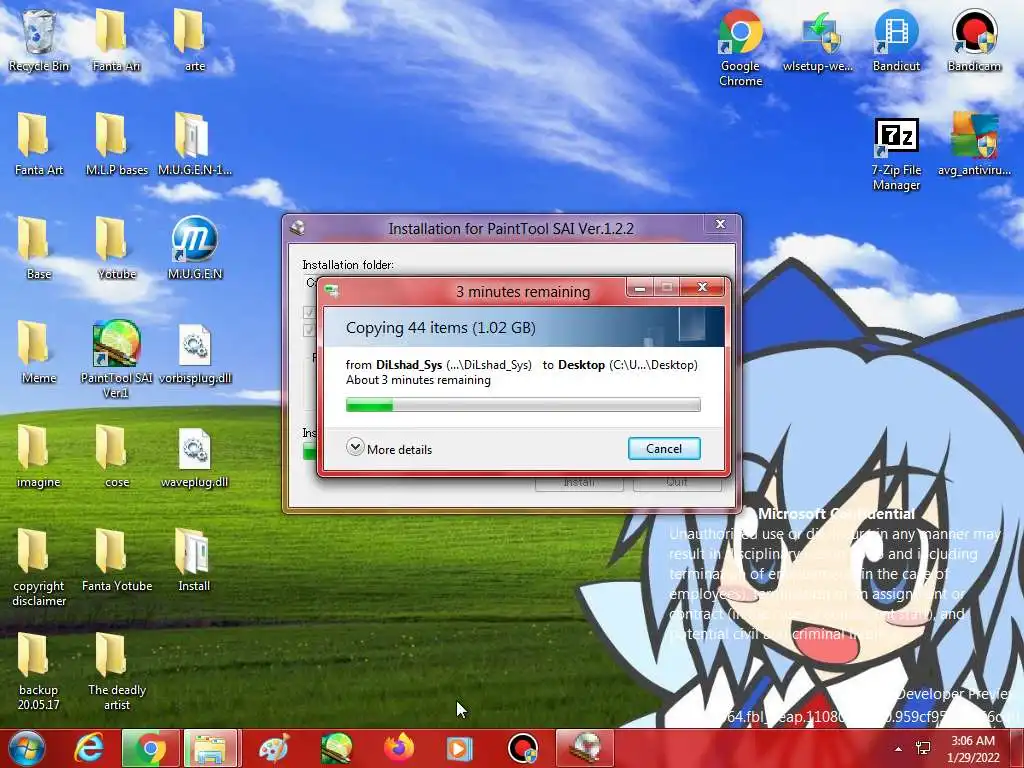Viewport: 1024px width, 768px height.
Task: Switch to Chrome taskbar button
Action: 150,748
